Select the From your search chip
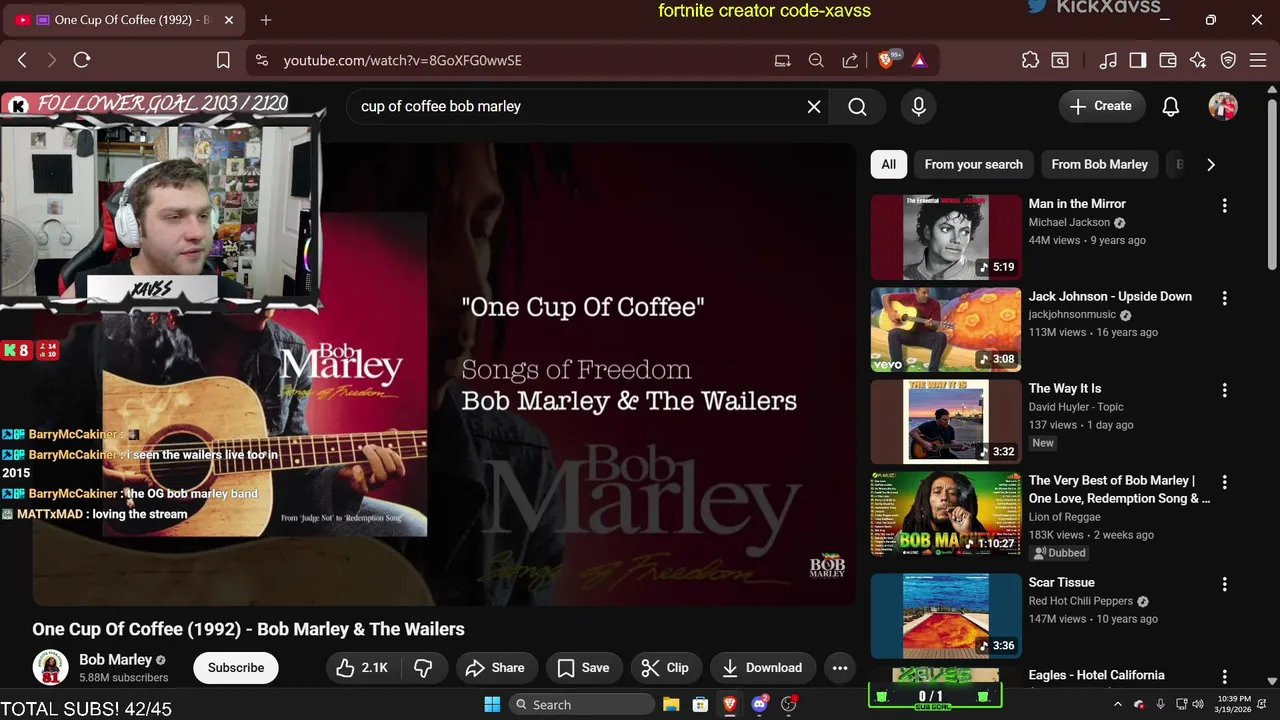The width and height of the screenshot is (1280, 720). pyautogui.click(x=974, y=164)
